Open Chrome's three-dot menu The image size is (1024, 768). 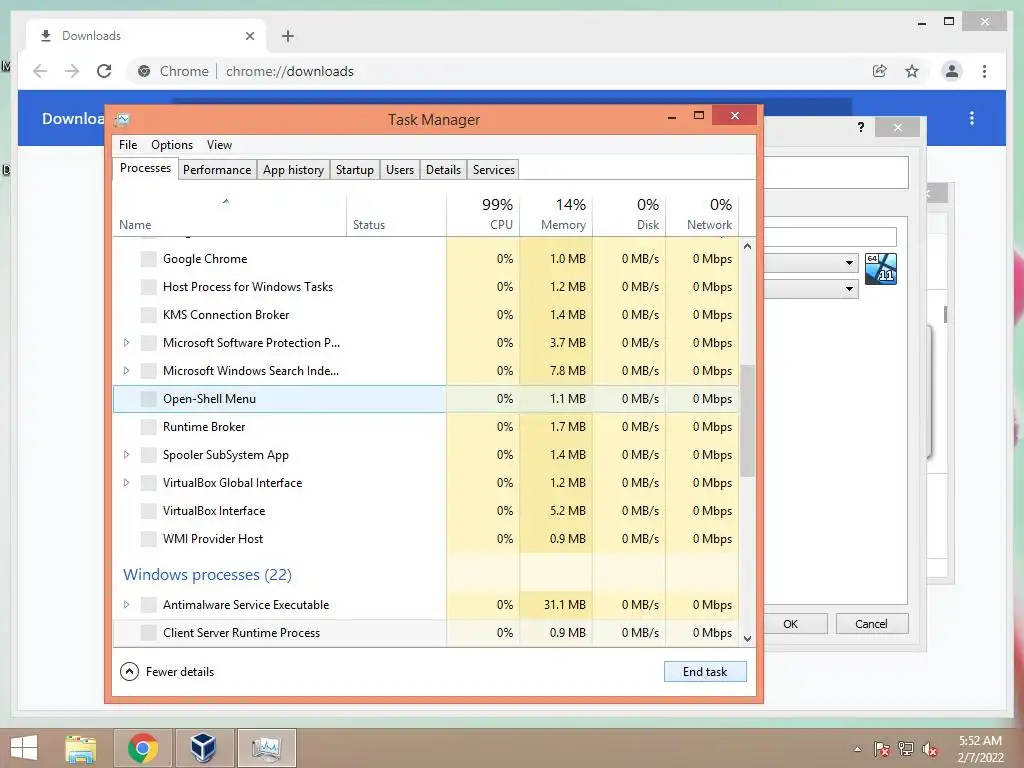[984, 71]
